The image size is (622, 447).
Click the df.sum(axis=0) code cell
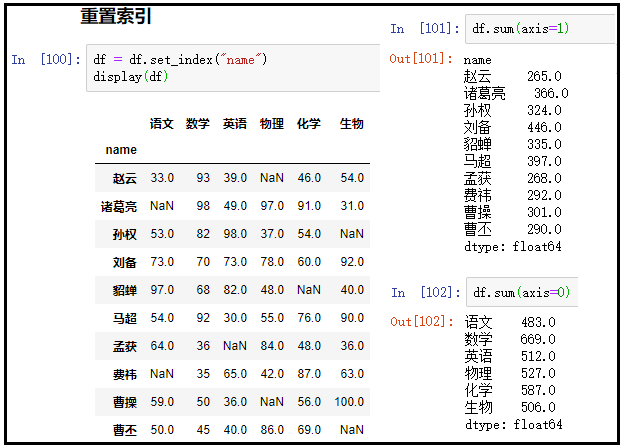point(522,292)
